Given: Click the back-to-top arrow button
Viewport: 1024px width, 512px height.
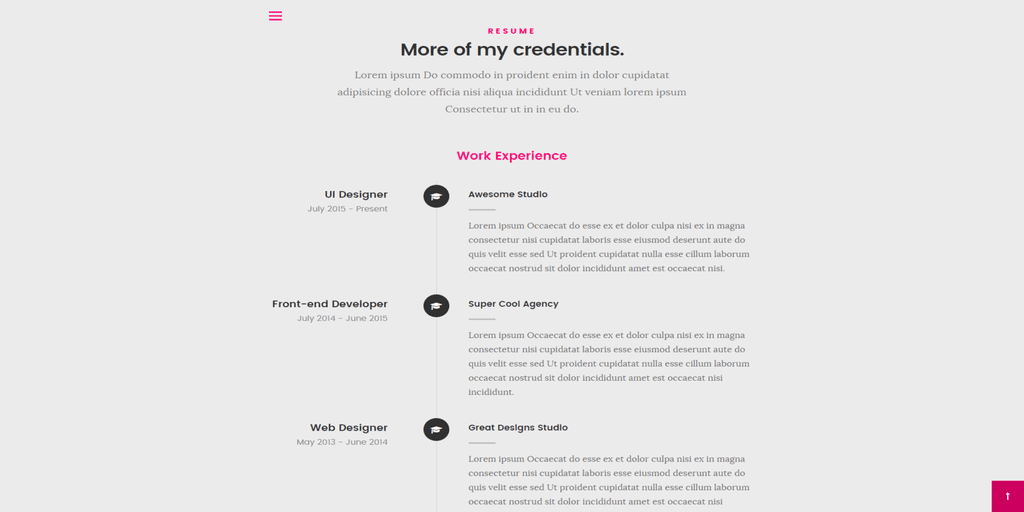Looking at the screenshot, I should tap(1008, 496).
